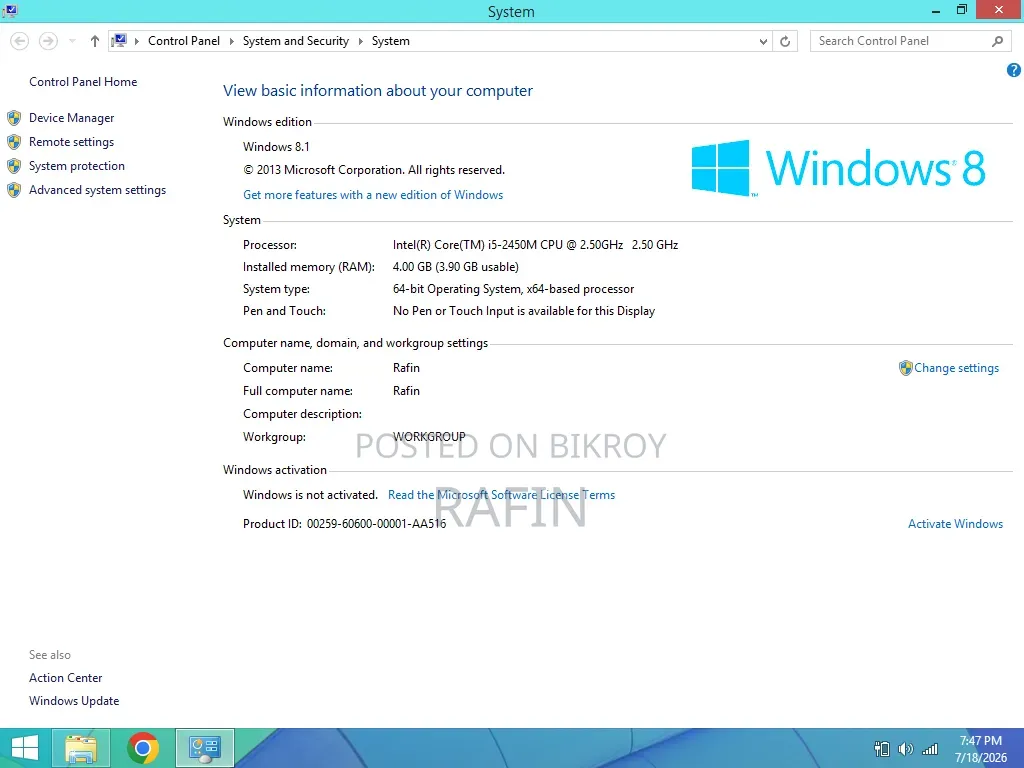This screenshot has width=1024, height=768.
Task: Click Activate Windows link
Action: 955,524
